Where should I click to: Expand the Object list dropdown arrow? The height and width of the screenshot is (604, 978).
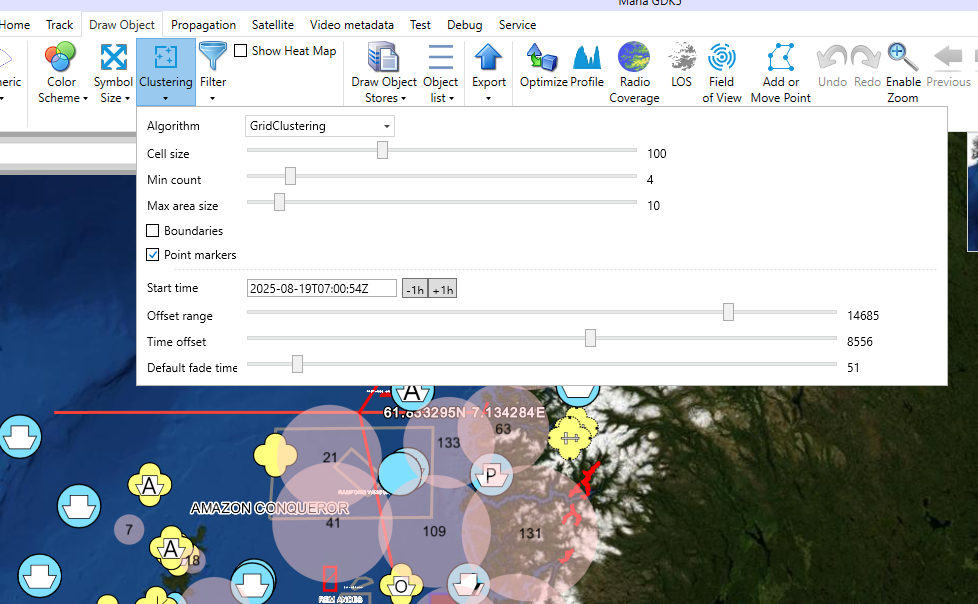(452, 99)
